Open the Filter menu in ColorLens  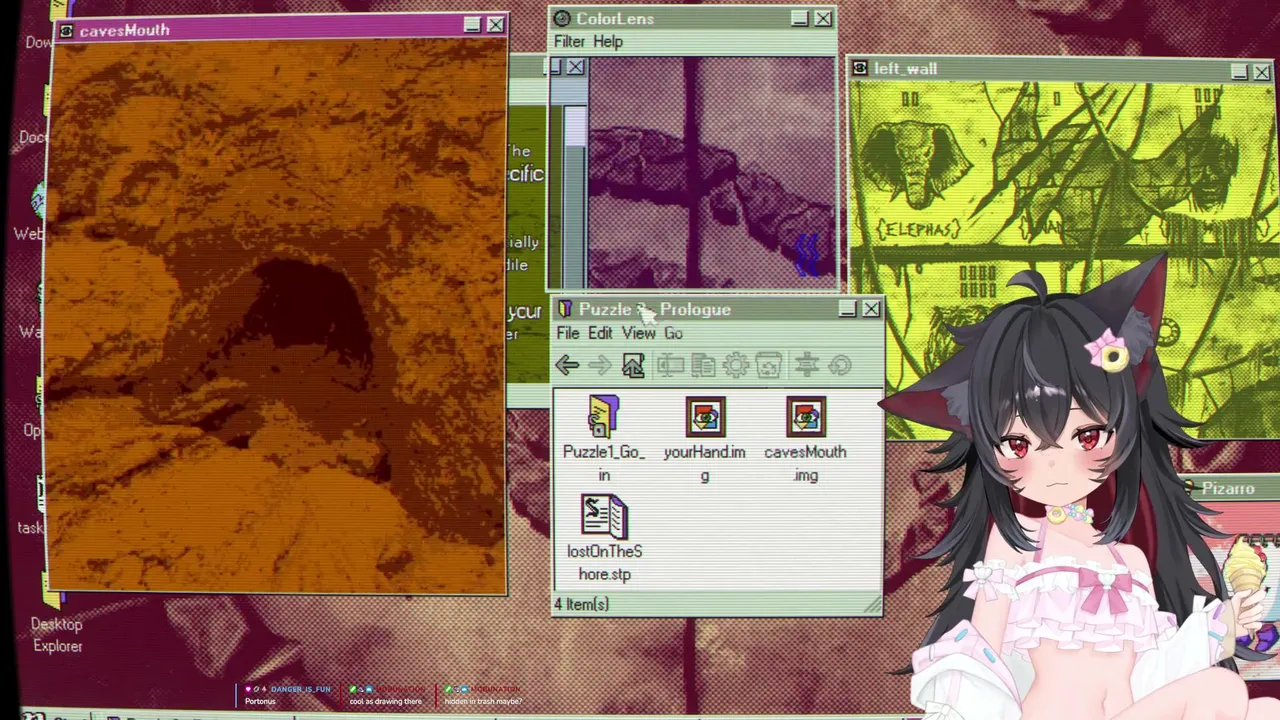click(569, 42)
